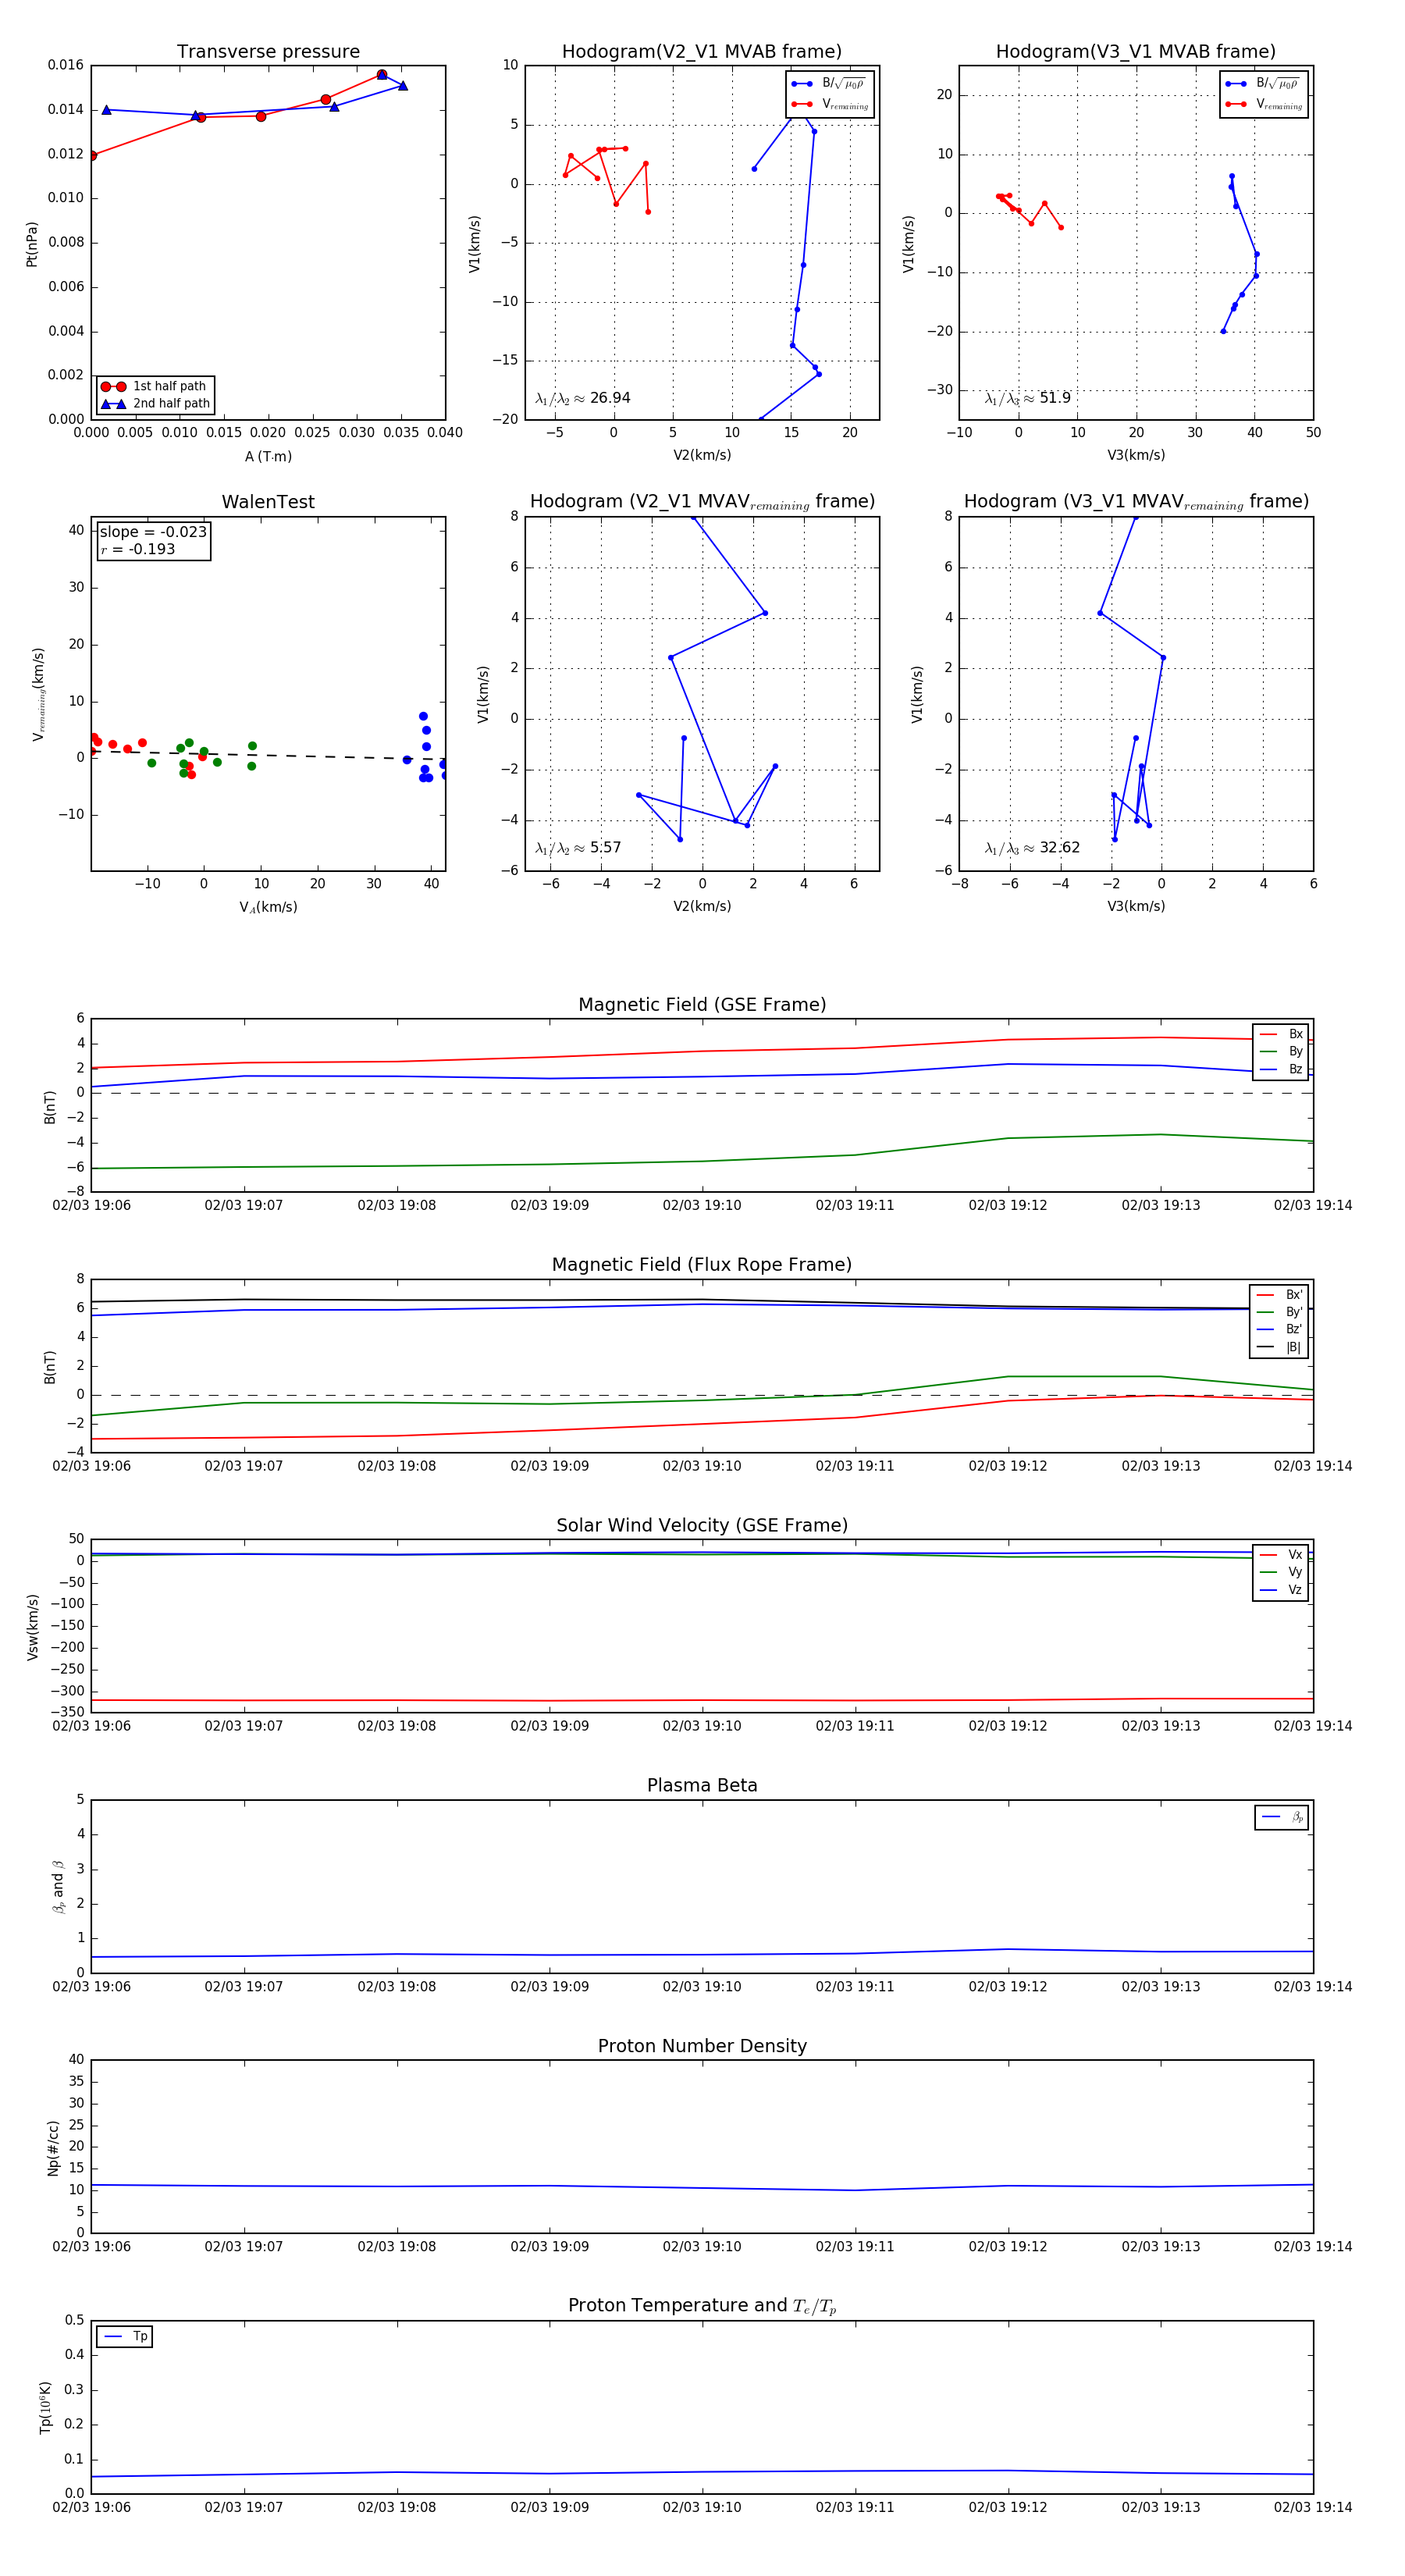The width and height of the screenshot is (1405, 2576).
Task: Click the 'r = -0.193' annotation
Action: click(137, 549)
